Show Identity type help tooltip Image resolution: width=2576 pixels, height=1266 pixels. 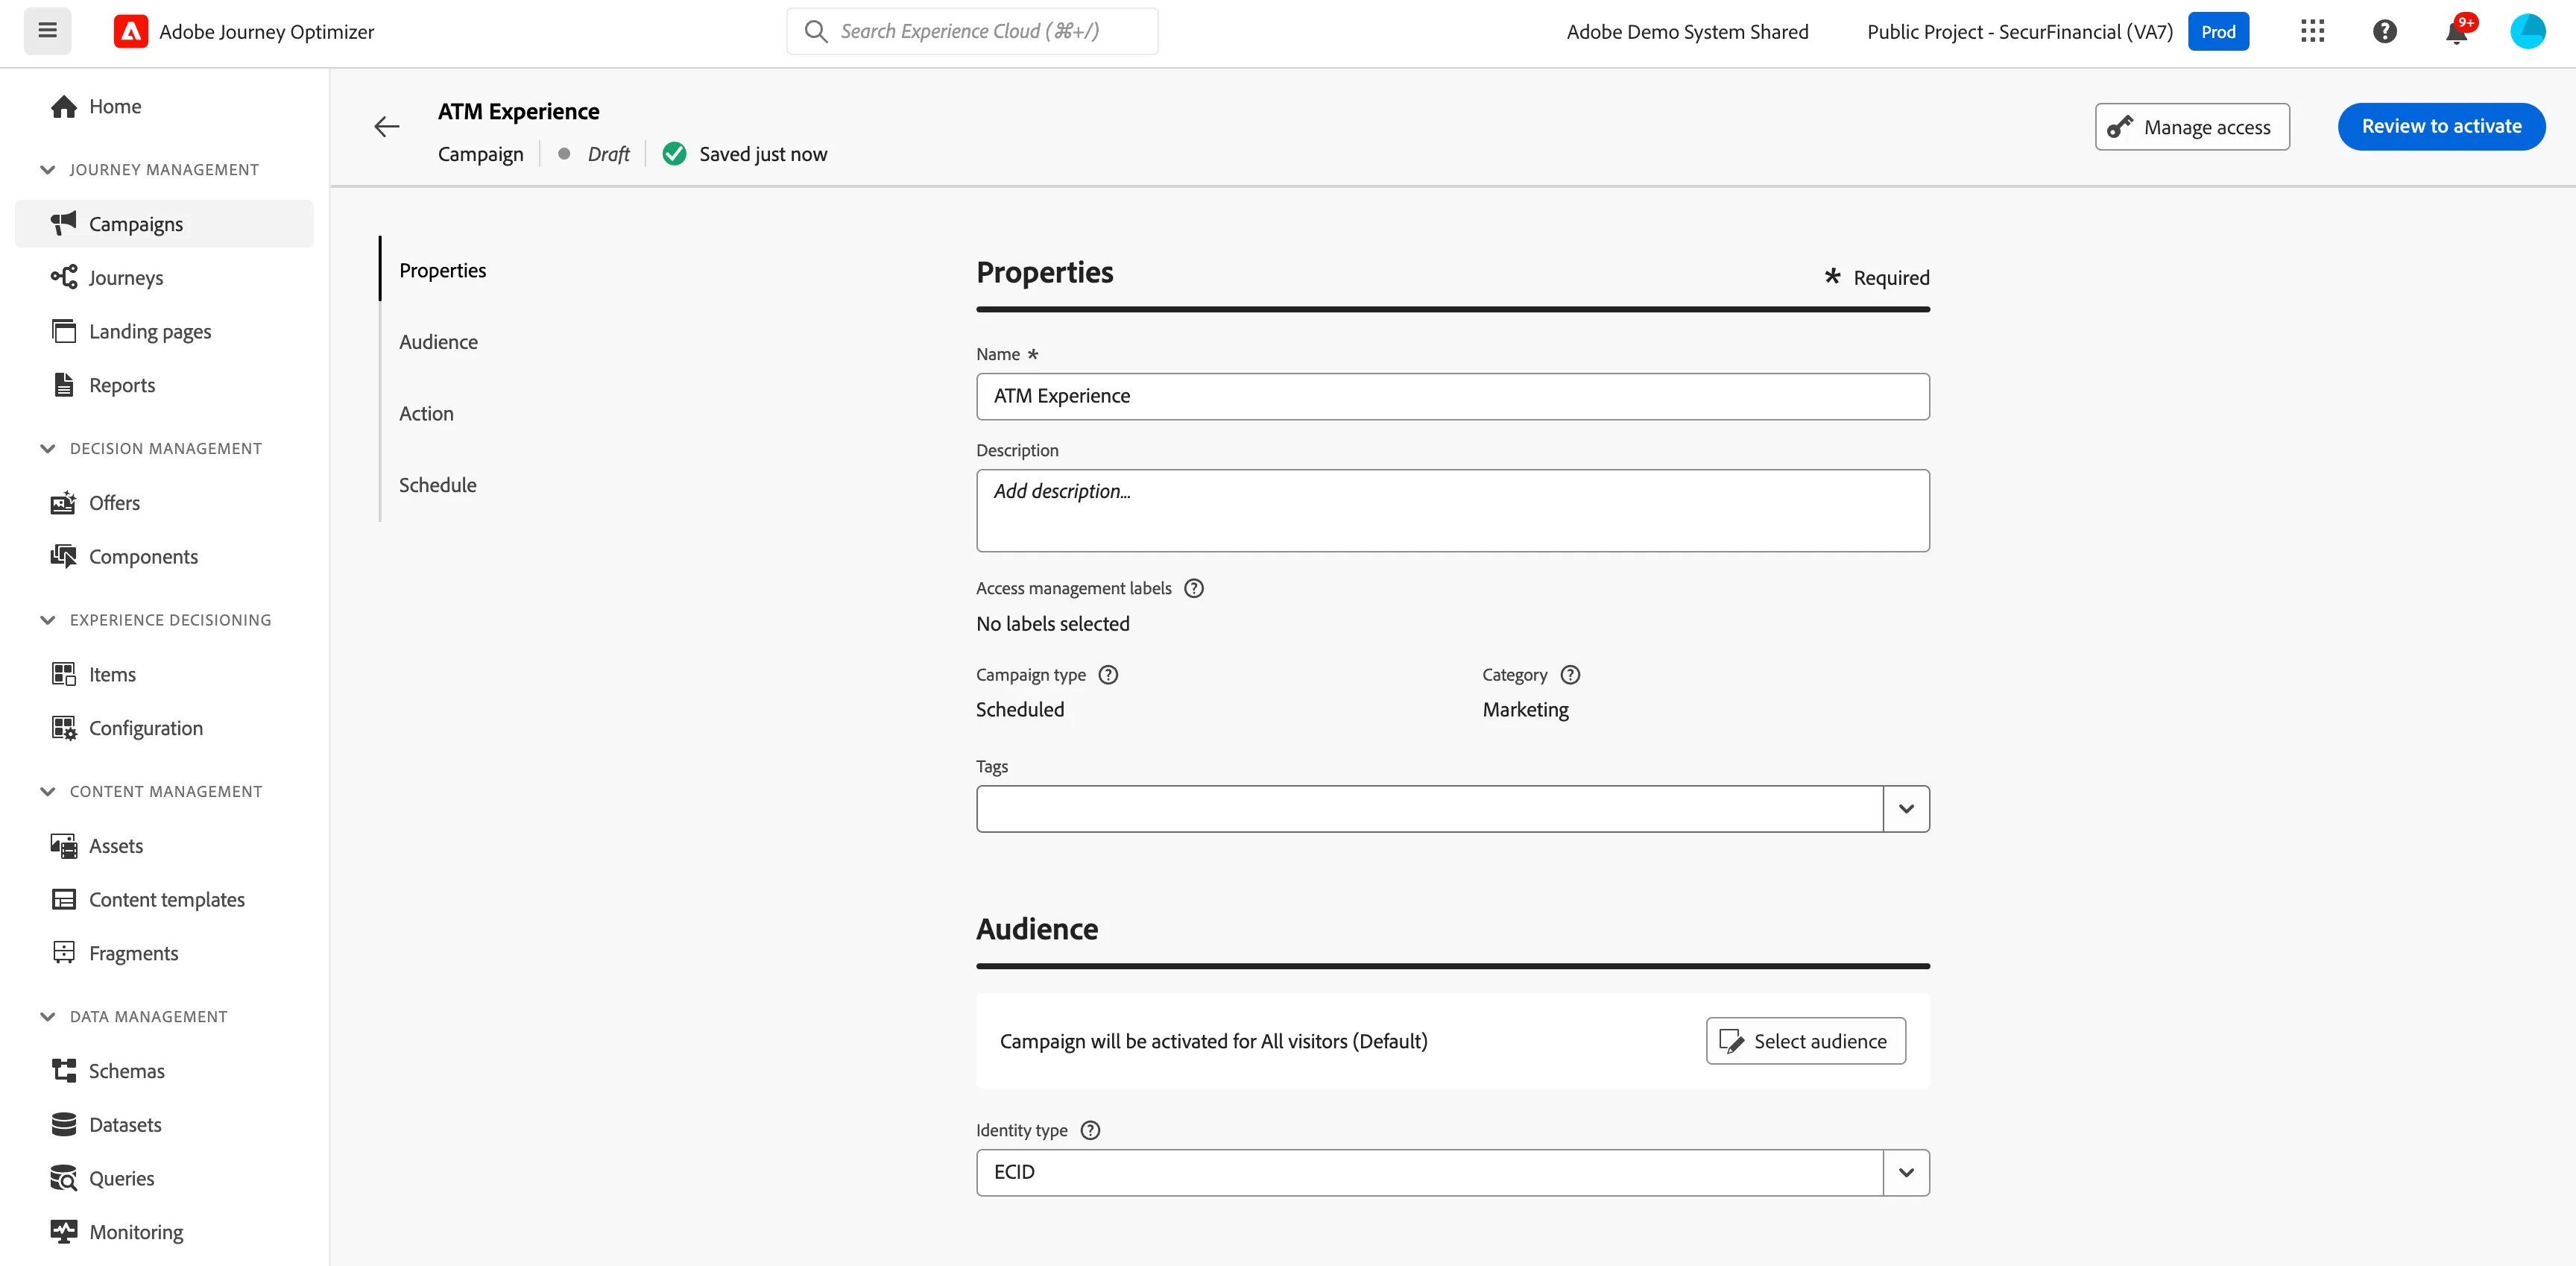[x=1090, y=1130]
